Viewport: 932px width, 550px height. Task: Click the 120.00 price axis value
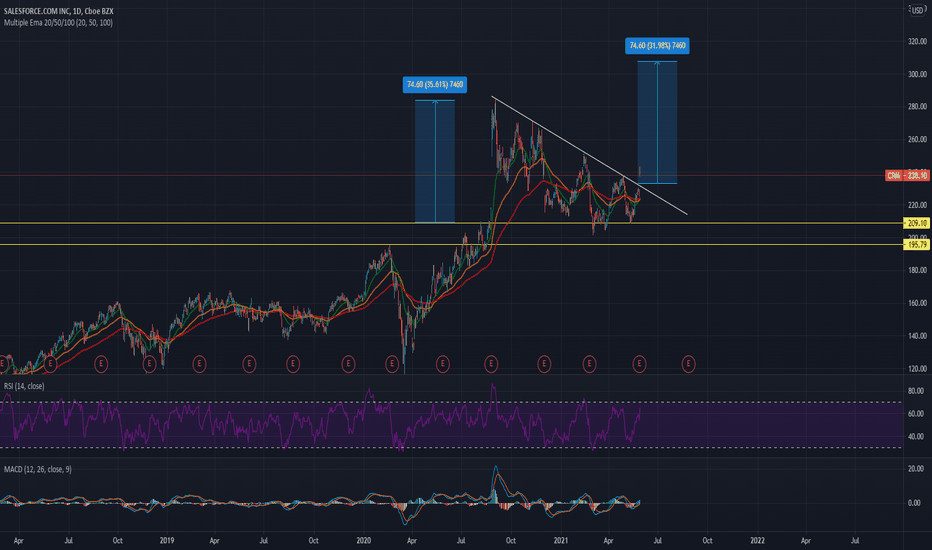(917, 369)
